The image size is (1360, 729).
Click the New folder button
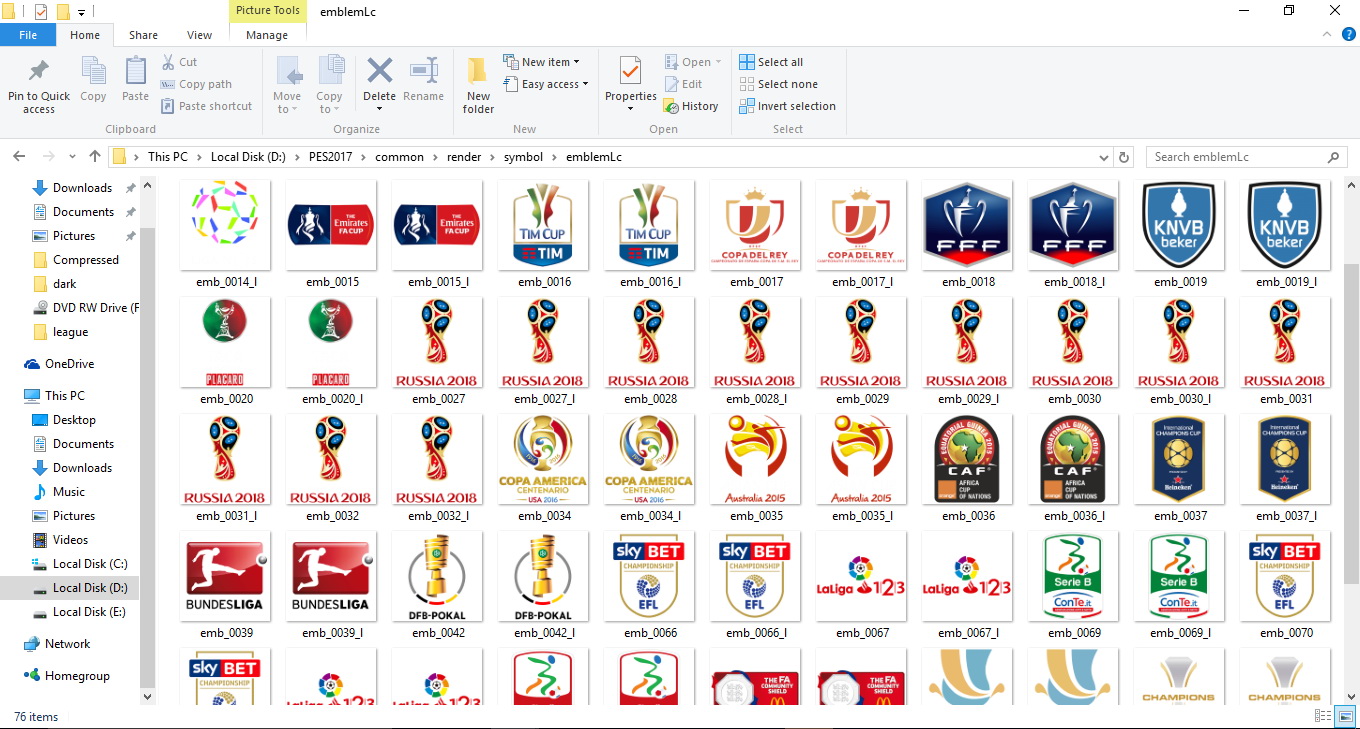click(477, 82)
